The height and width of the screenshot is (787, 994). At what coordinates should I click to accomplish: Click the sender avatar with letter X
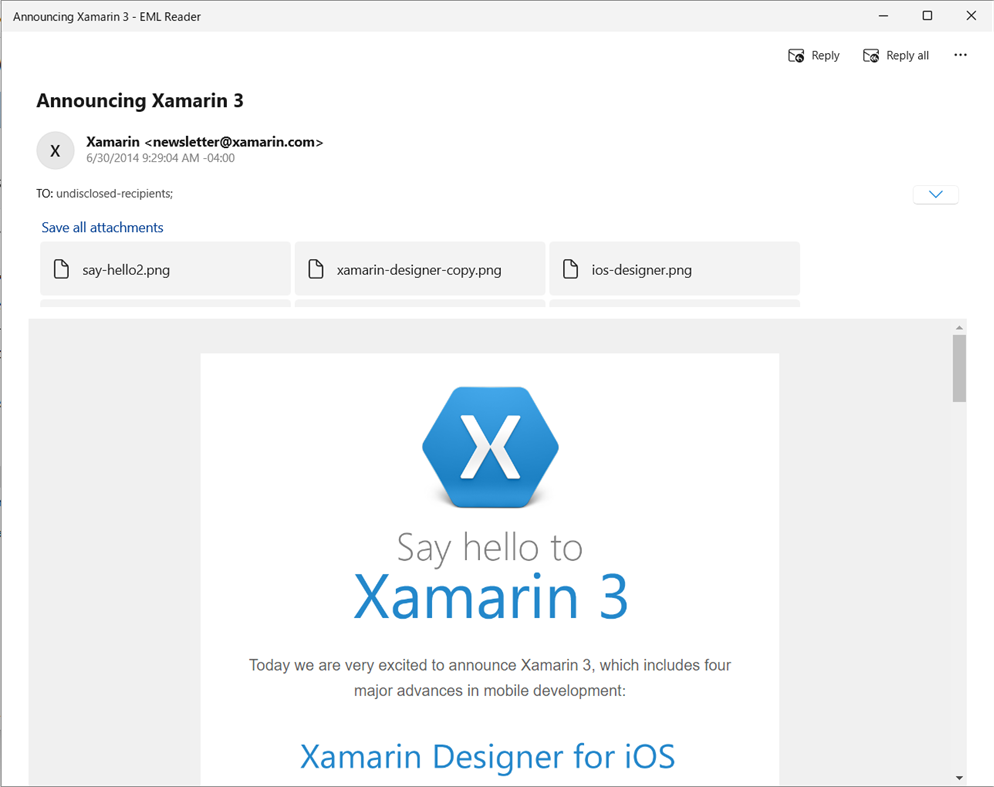coord(55,150)
